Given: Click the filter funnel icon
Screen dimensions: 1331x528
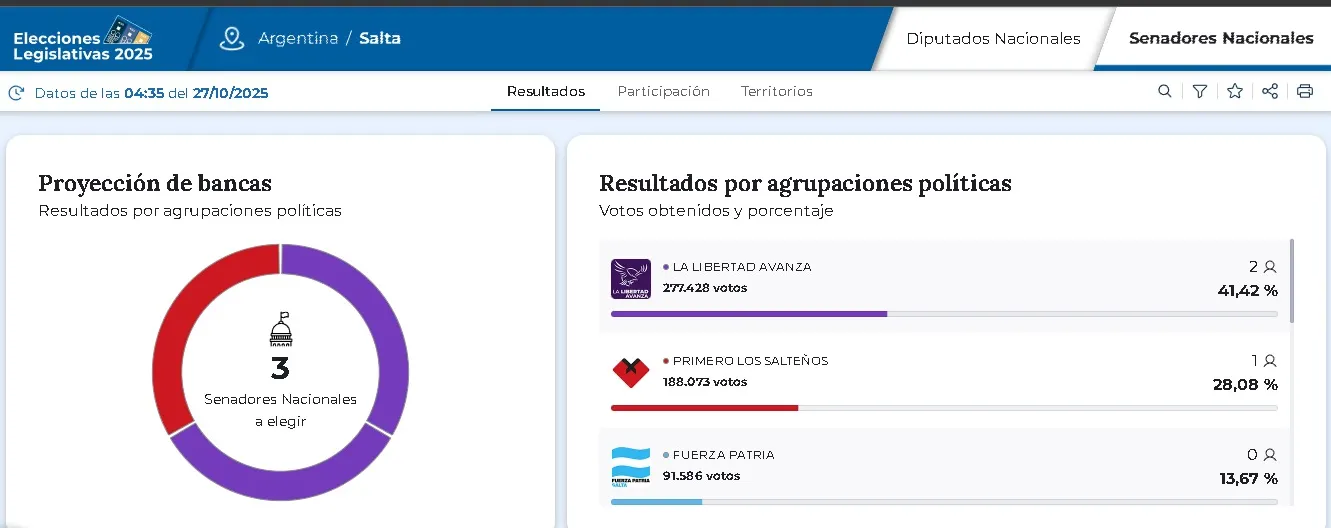Looking at the screenshot, I should point(1200,91).
